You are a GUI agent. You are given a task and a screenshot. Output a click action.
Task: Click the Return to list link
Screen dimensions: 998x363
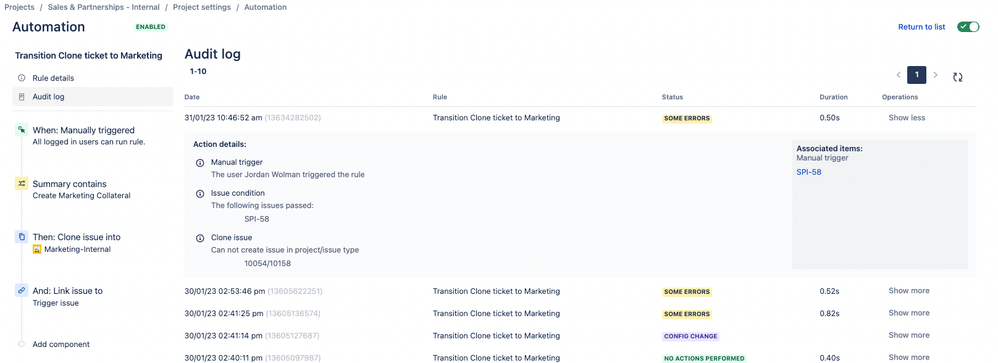click(x=921, y=27)
